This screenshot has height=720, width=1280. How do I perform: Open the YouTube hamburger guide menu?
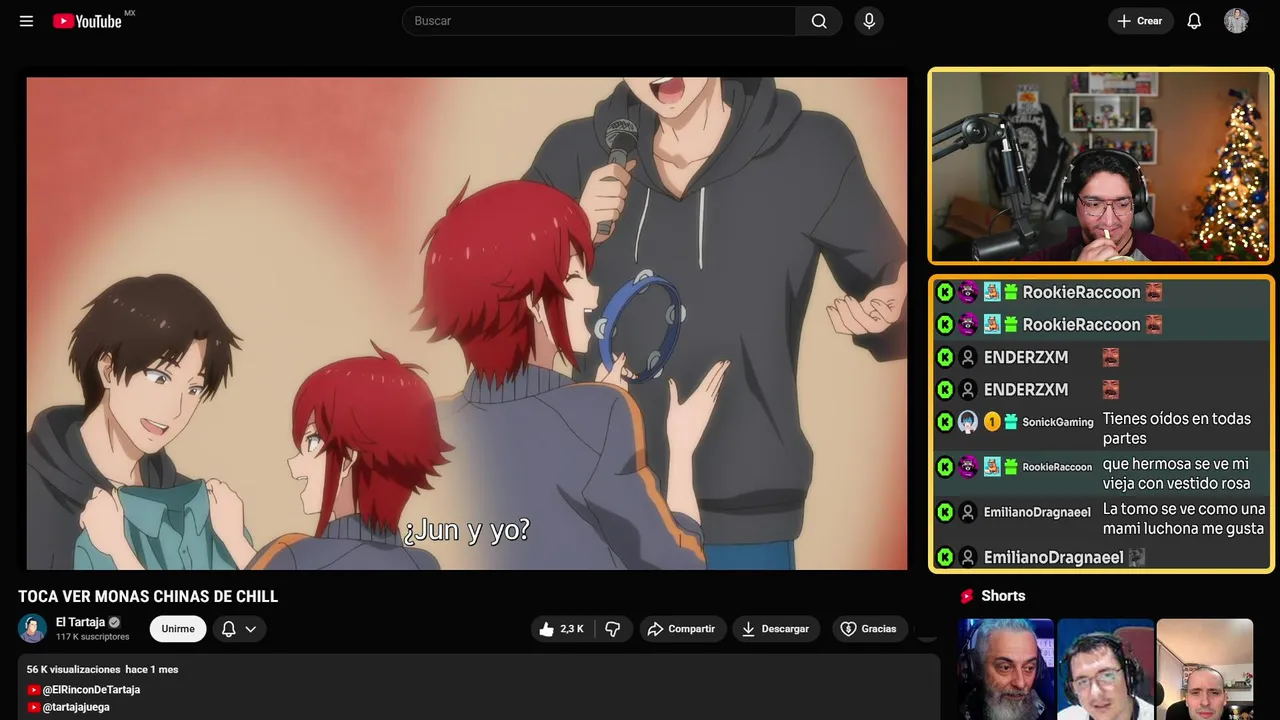[26, 21]
